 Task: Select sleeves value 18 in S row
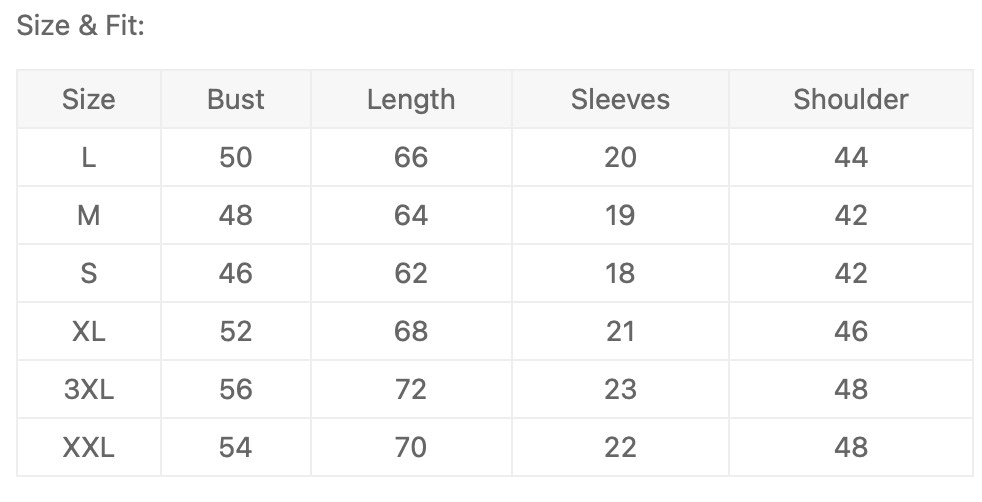pyautogui.click(x=620, y=273)
